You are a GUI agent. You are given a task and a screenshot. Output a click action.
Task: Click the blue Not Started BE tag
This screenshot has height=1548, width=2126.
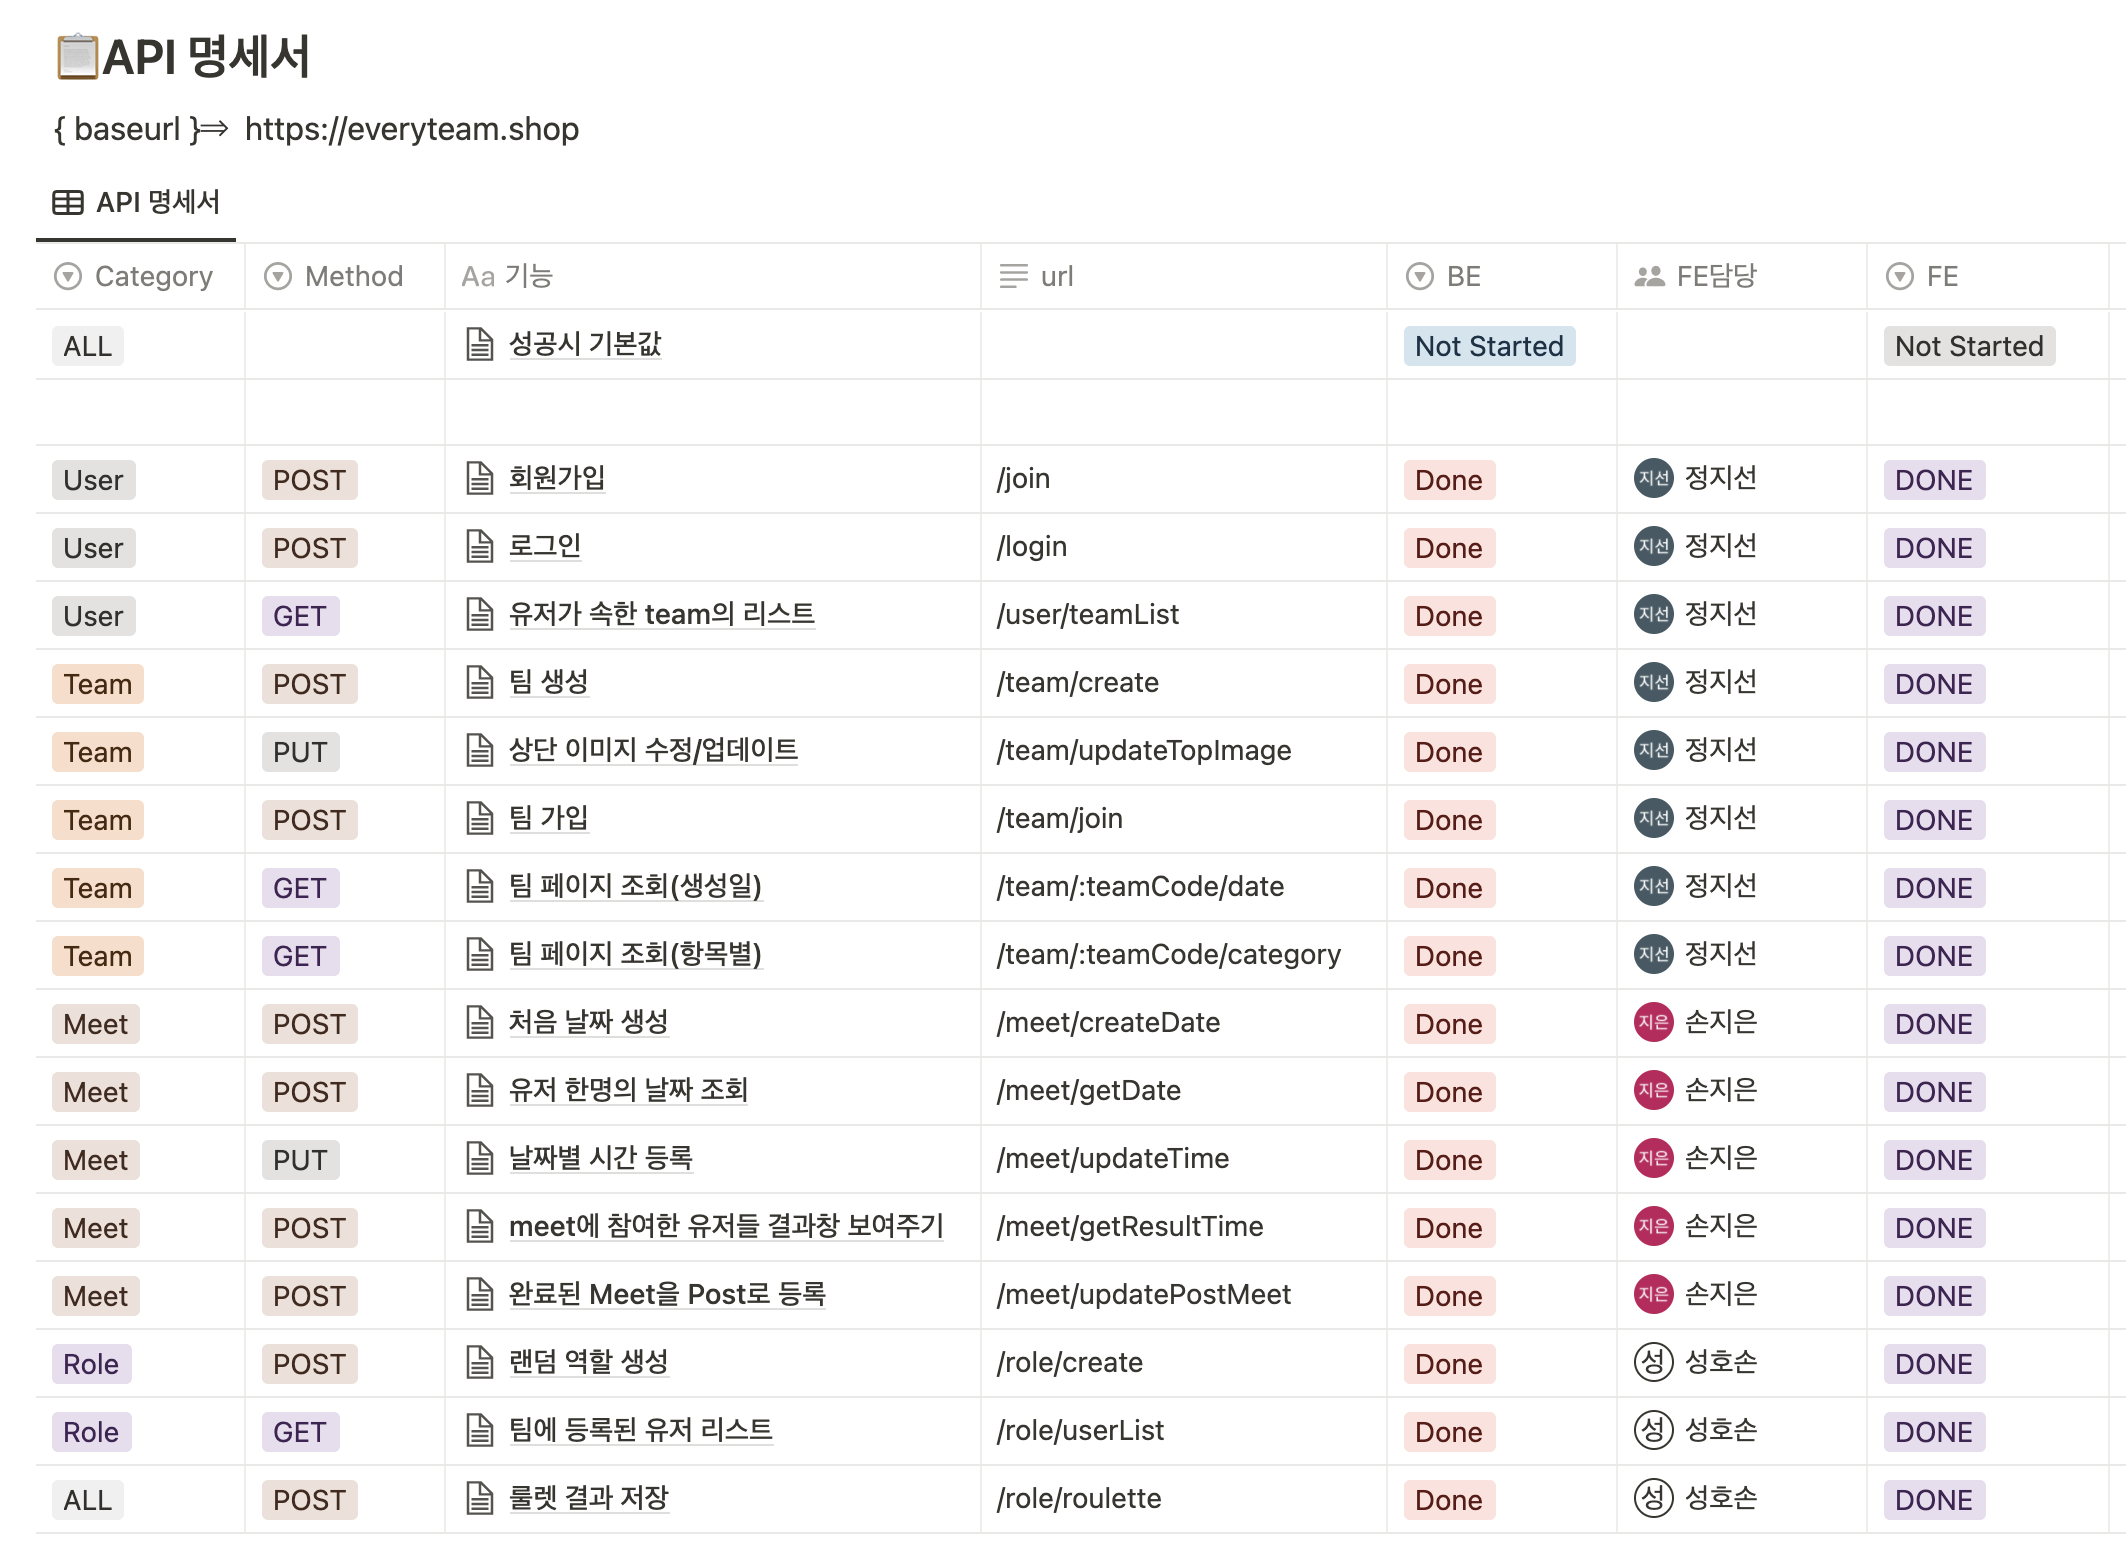[1488, 346]
